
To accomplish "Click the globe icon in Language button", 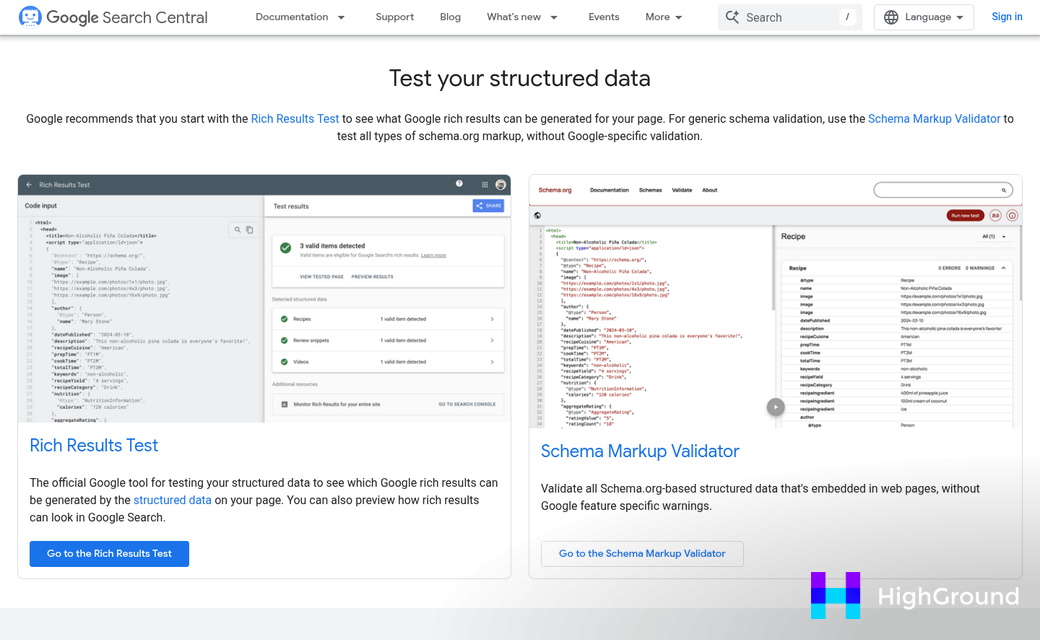I will (x=891, y=17).
